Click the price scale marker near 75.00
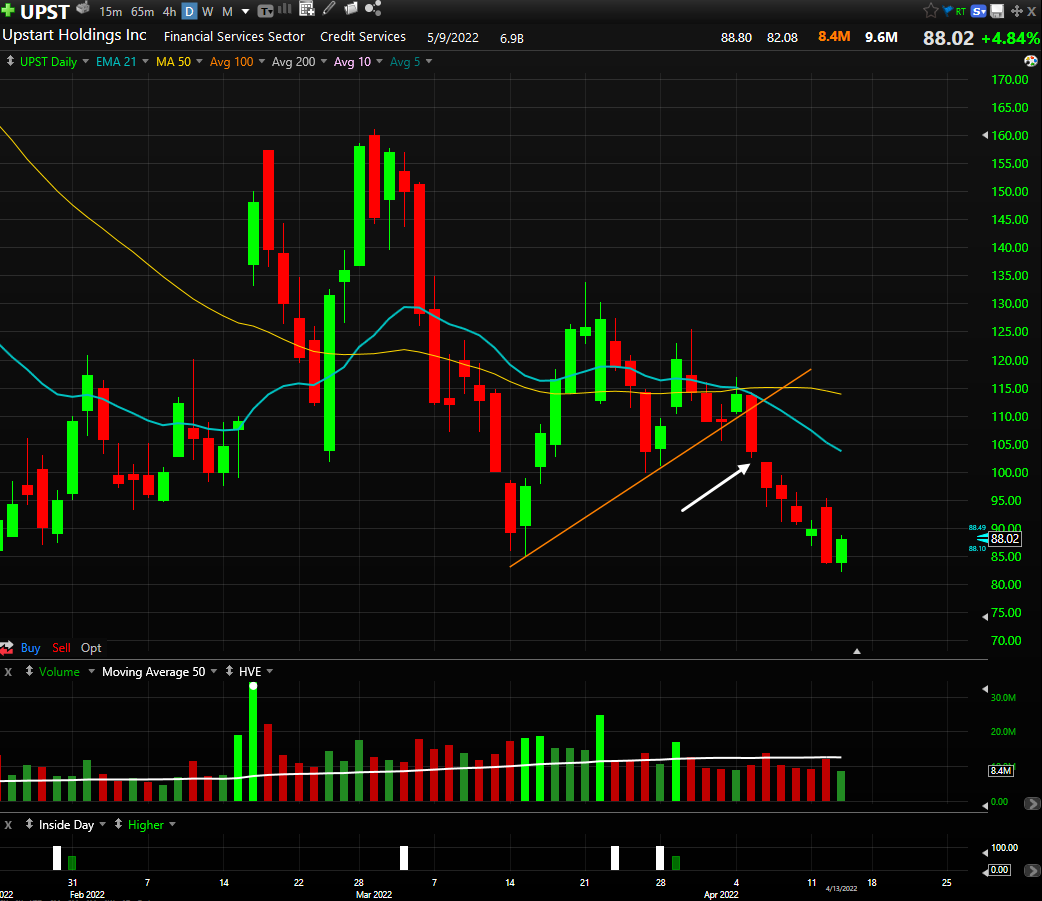This screenshot has height=901, width=1042. (985, 617)
